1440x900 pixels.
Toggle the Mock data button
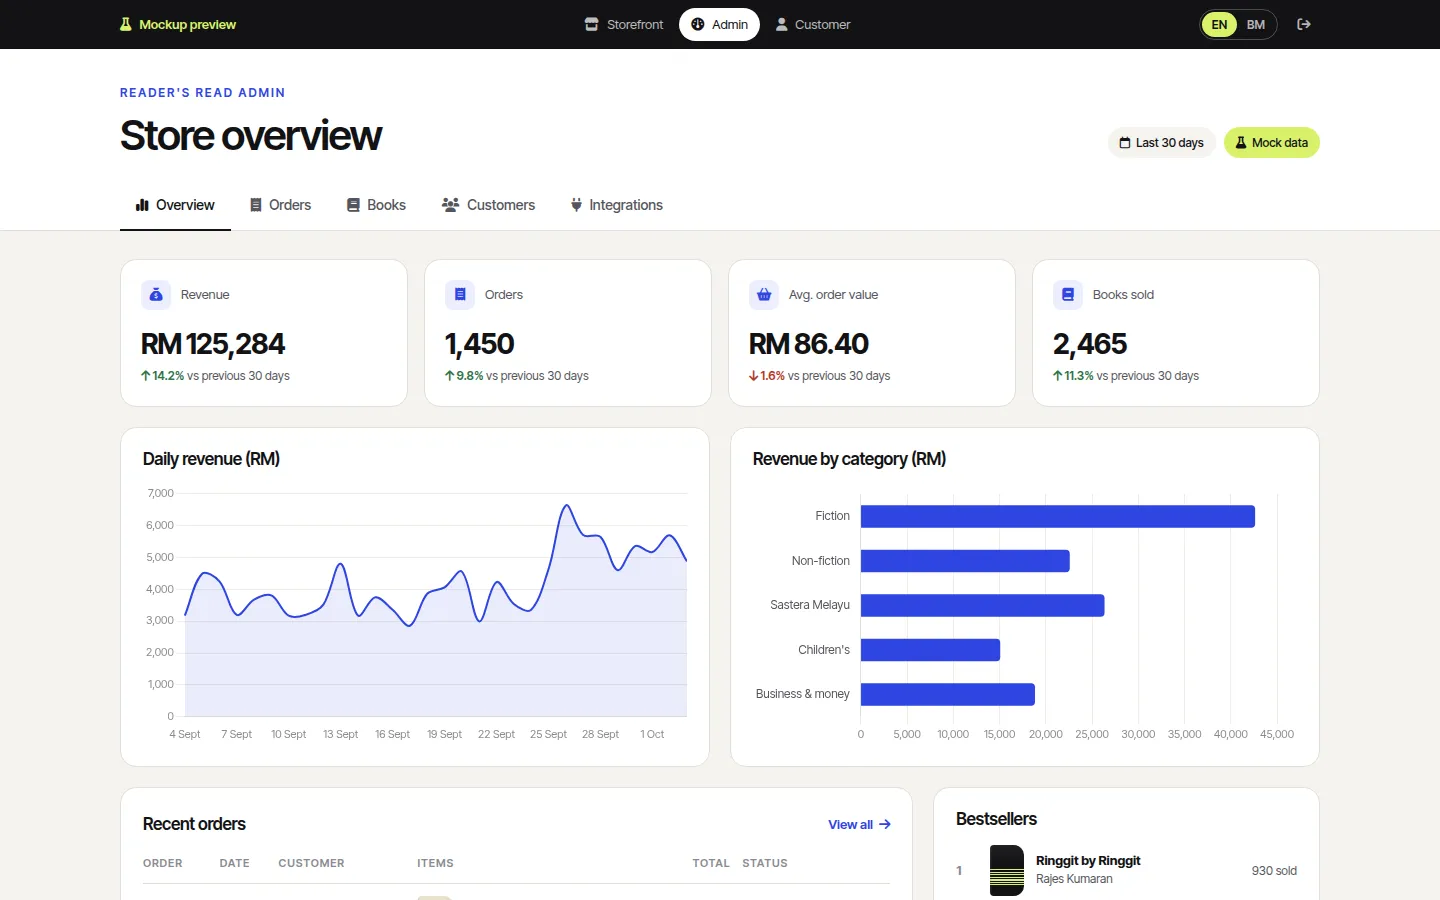(1272, 143)
